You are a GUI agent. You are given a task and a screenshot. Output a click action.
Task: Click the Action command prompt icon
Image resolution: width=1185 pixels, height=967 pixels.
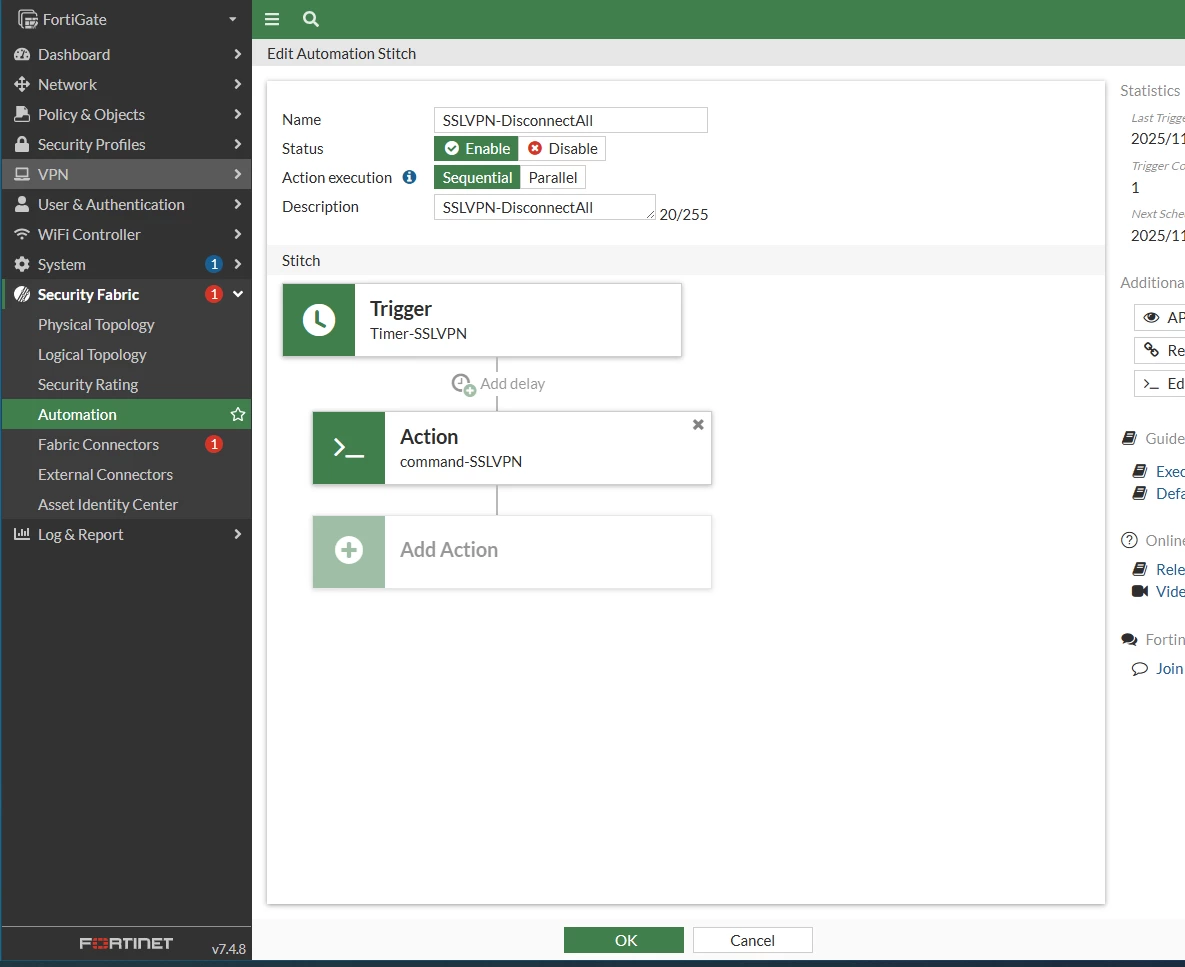coord(349,448)
